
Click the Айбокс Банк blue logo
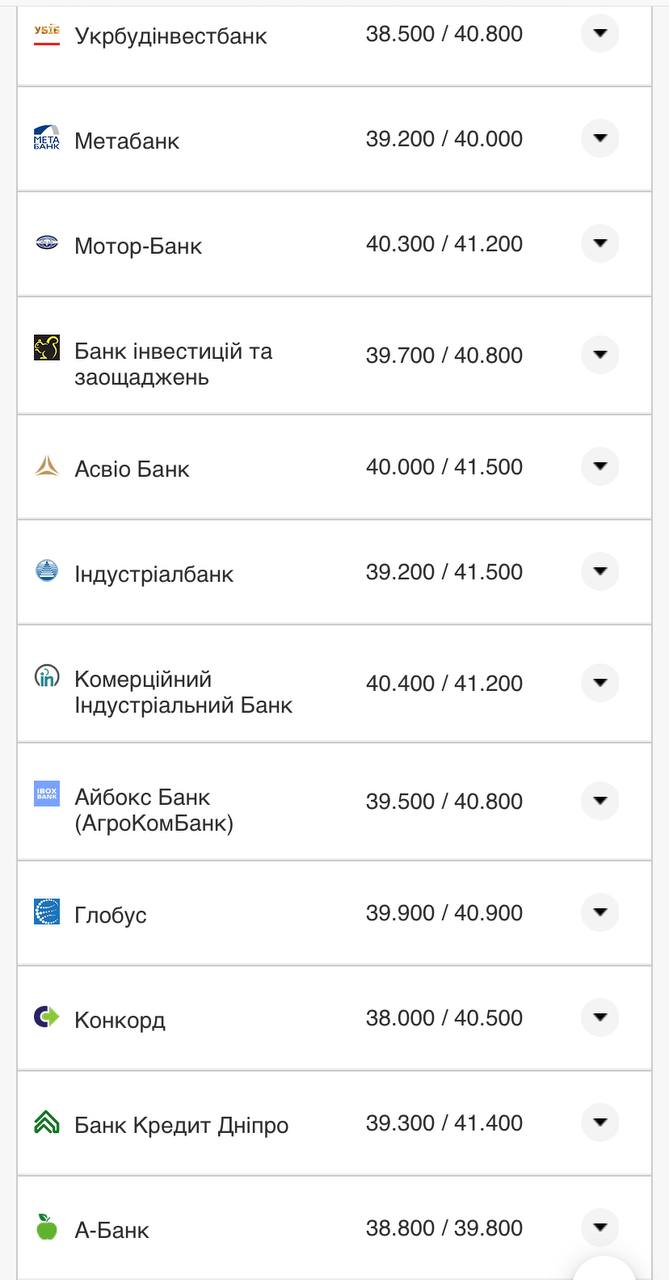coord(47,794)
